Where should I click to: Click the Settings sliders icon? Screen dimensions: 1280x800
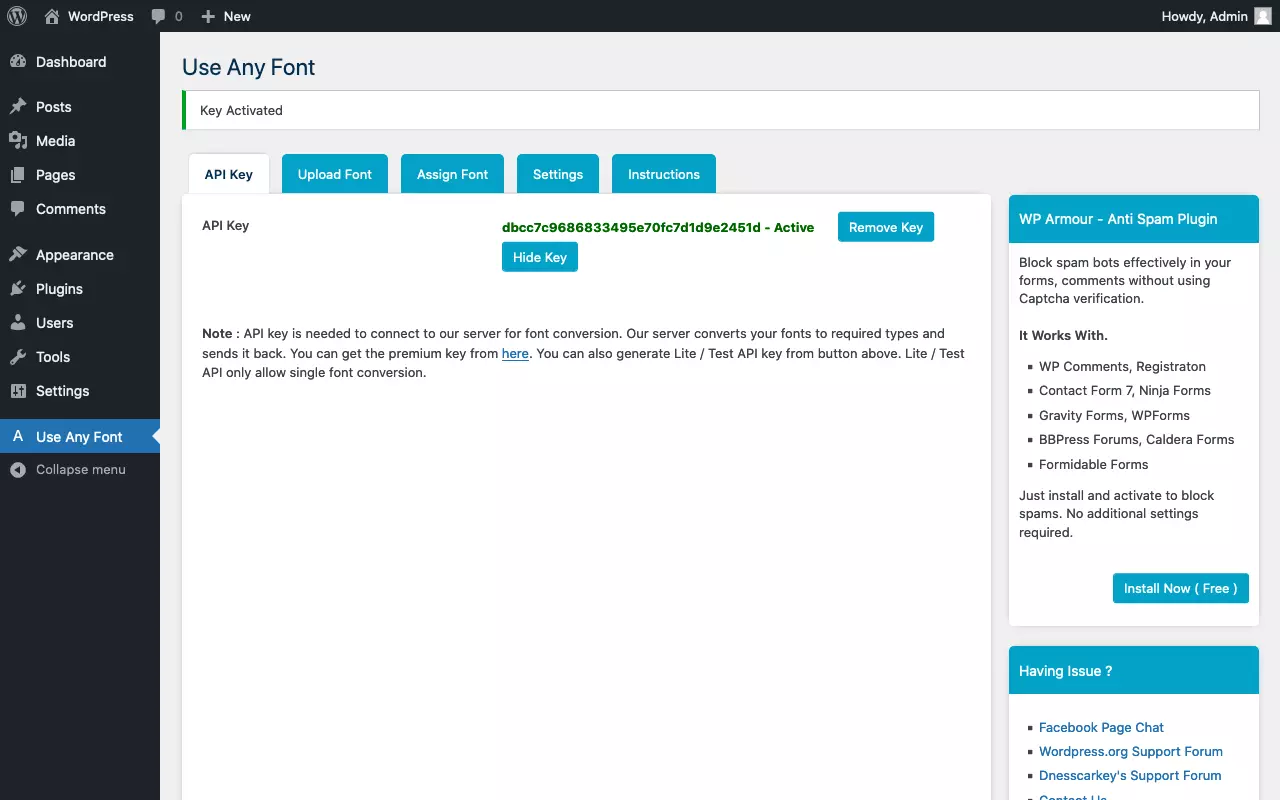tap(18, 391)
